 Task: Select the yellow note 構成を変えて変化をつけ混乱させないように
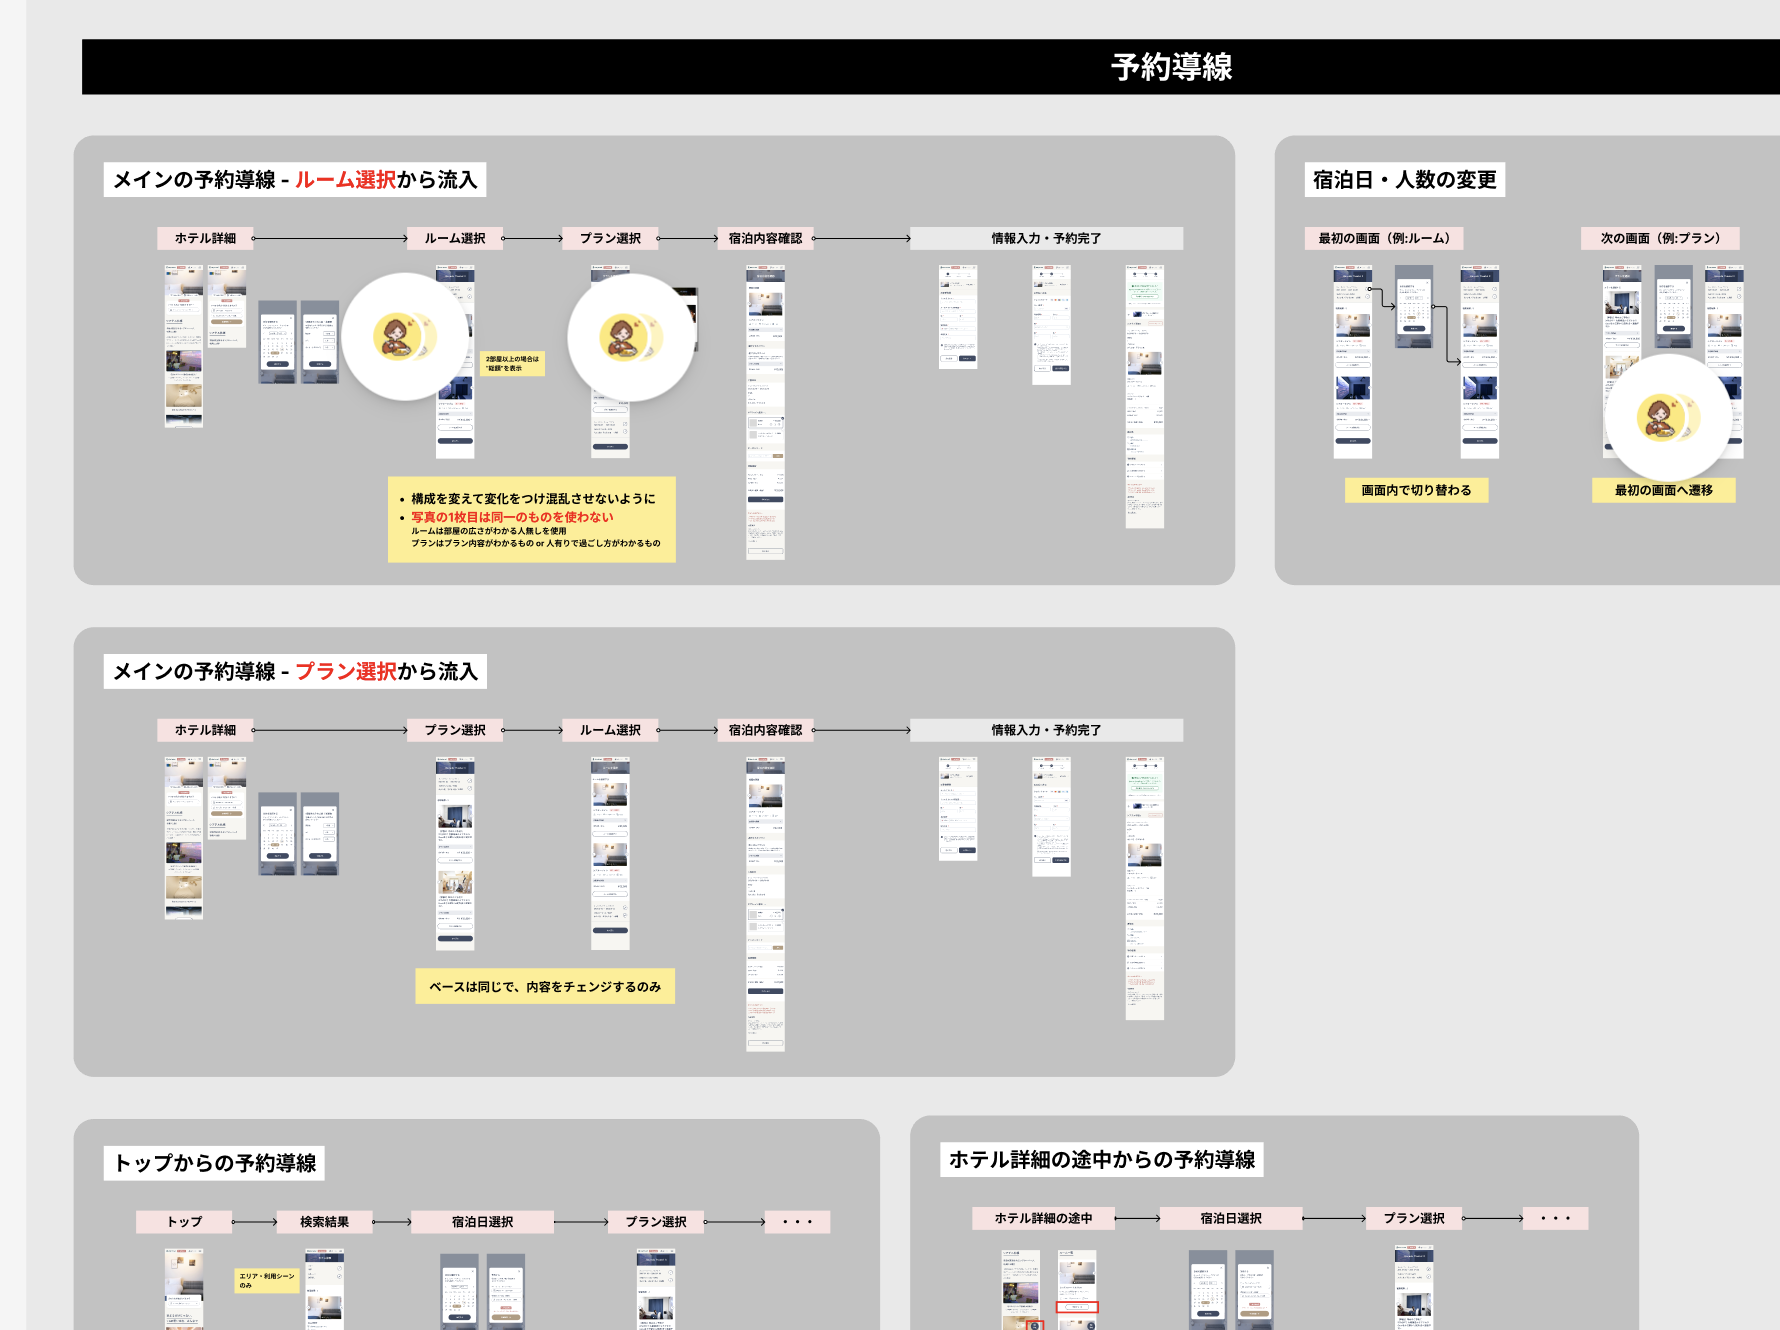pos(532,520)
